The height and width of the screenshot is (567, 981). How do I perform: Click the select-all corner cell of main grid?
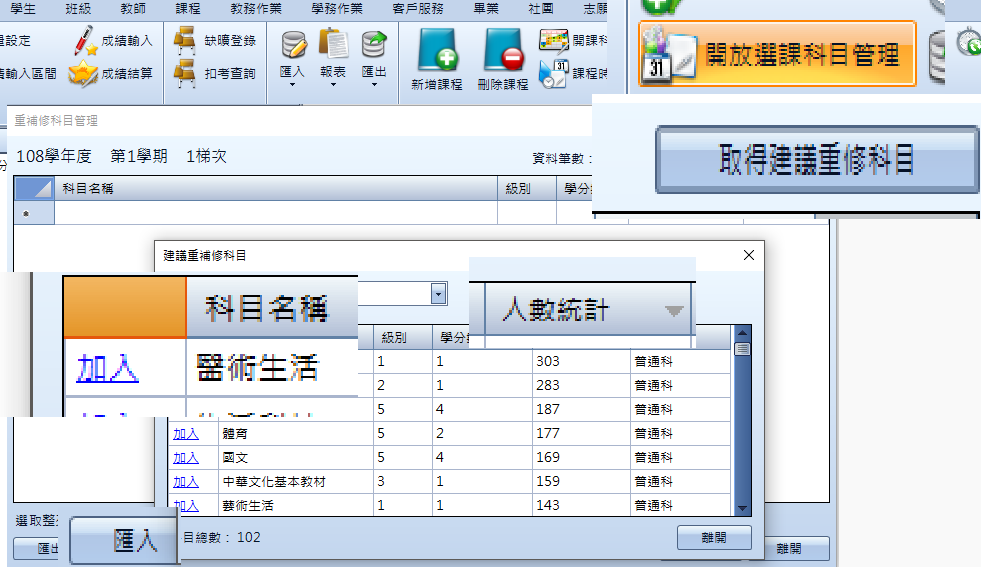(34, 188)
